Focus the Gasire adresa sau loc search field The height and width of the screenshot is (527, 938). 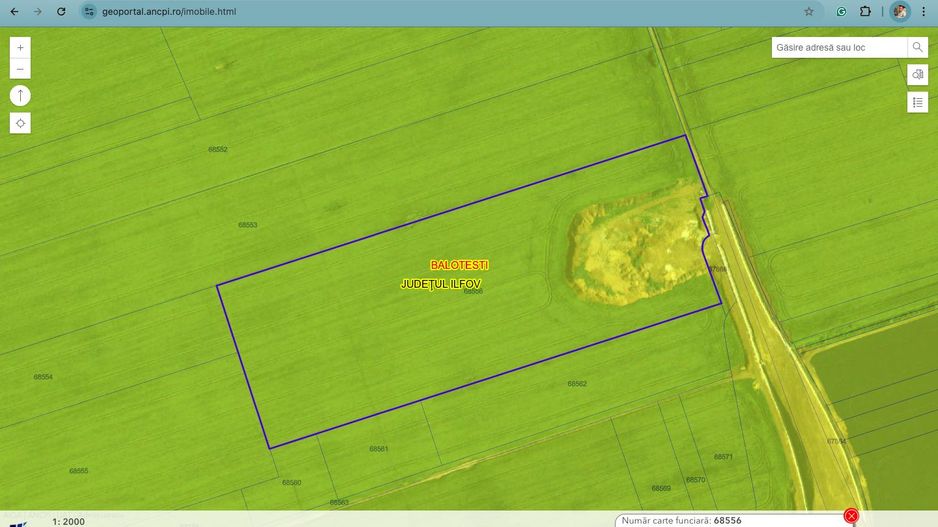coord(839,47)
